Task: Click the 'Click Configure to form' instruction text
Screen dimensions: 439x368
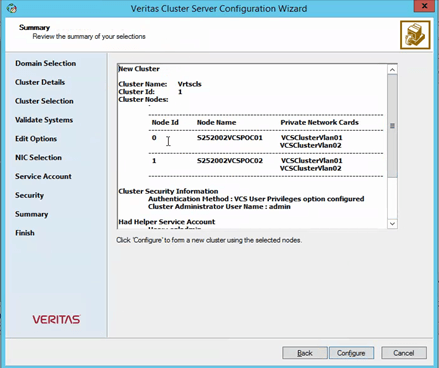Action: [x=209, y=240]
